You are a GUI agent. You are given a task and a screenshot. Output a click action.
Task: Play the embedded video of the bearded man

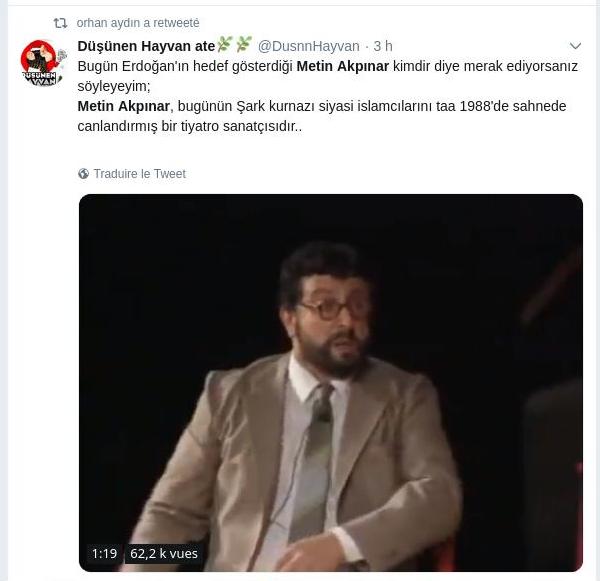[331, 383]
